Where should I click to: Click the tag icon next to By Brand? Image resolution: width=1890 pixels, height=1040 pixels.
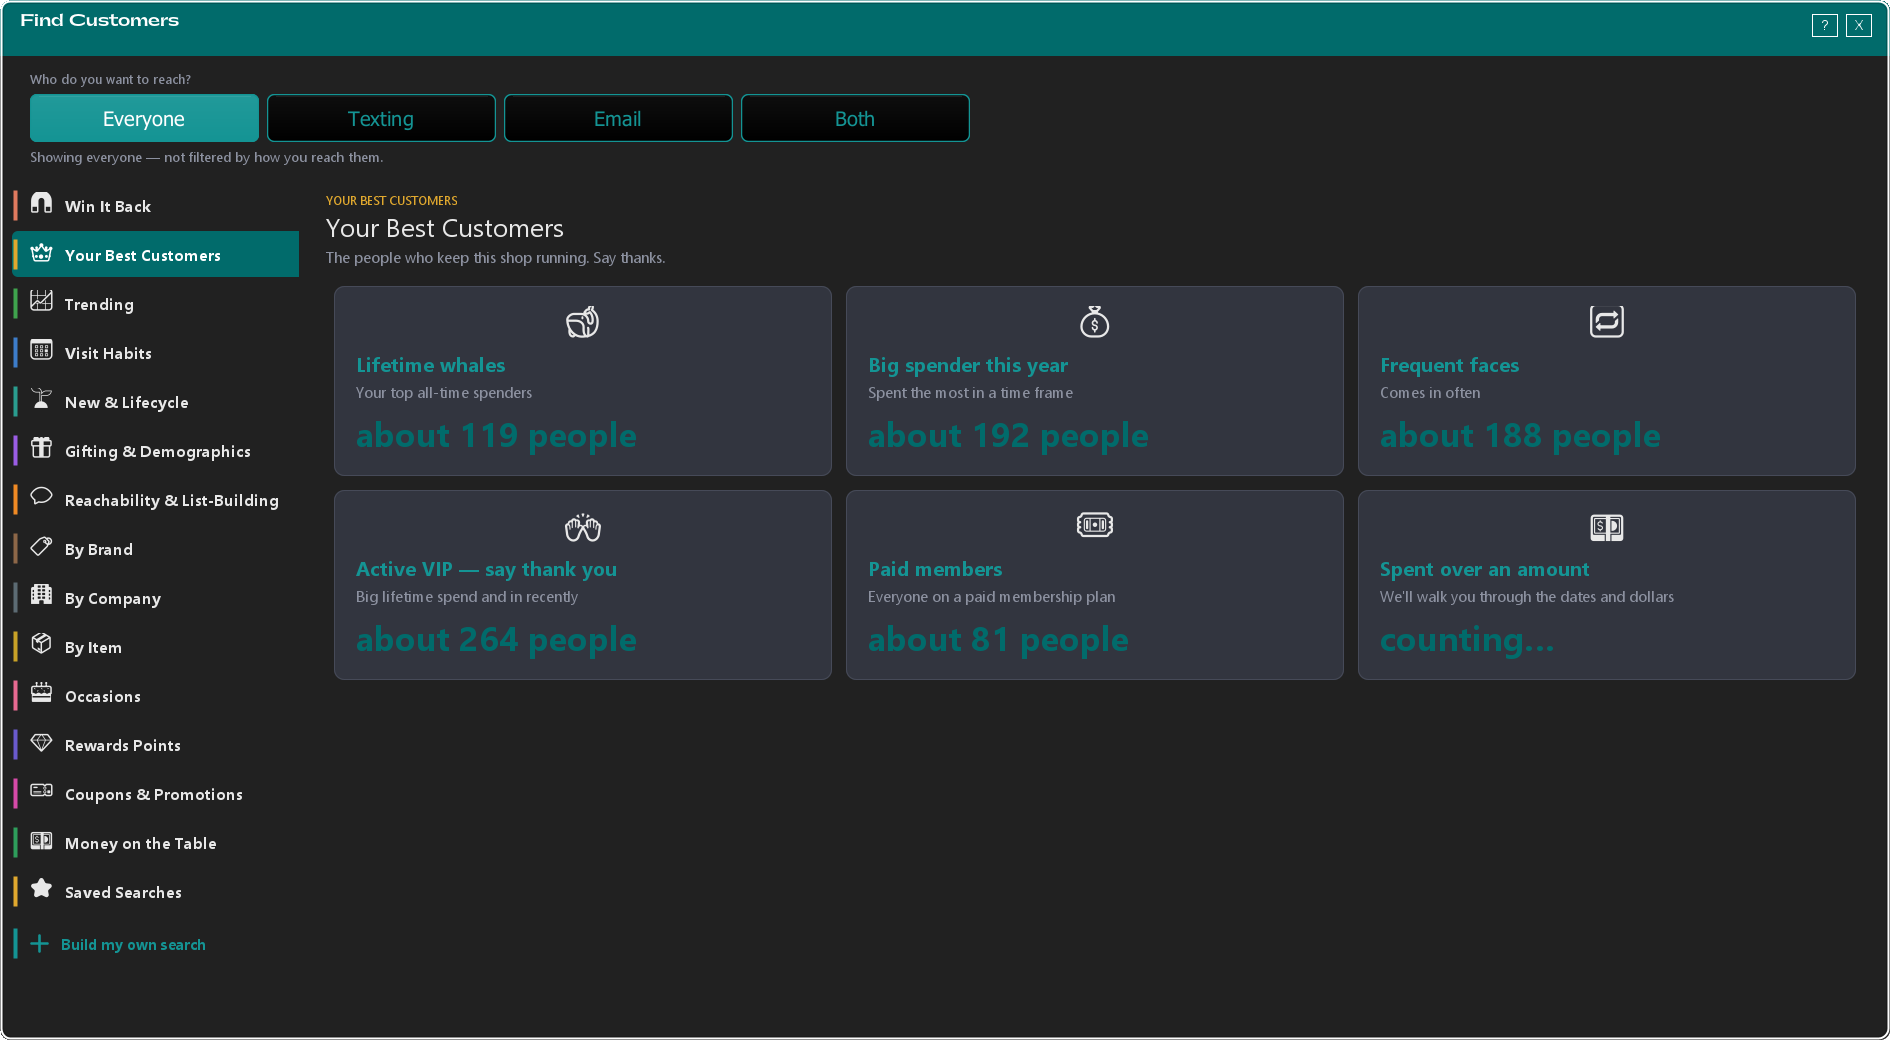coord(41,547)
